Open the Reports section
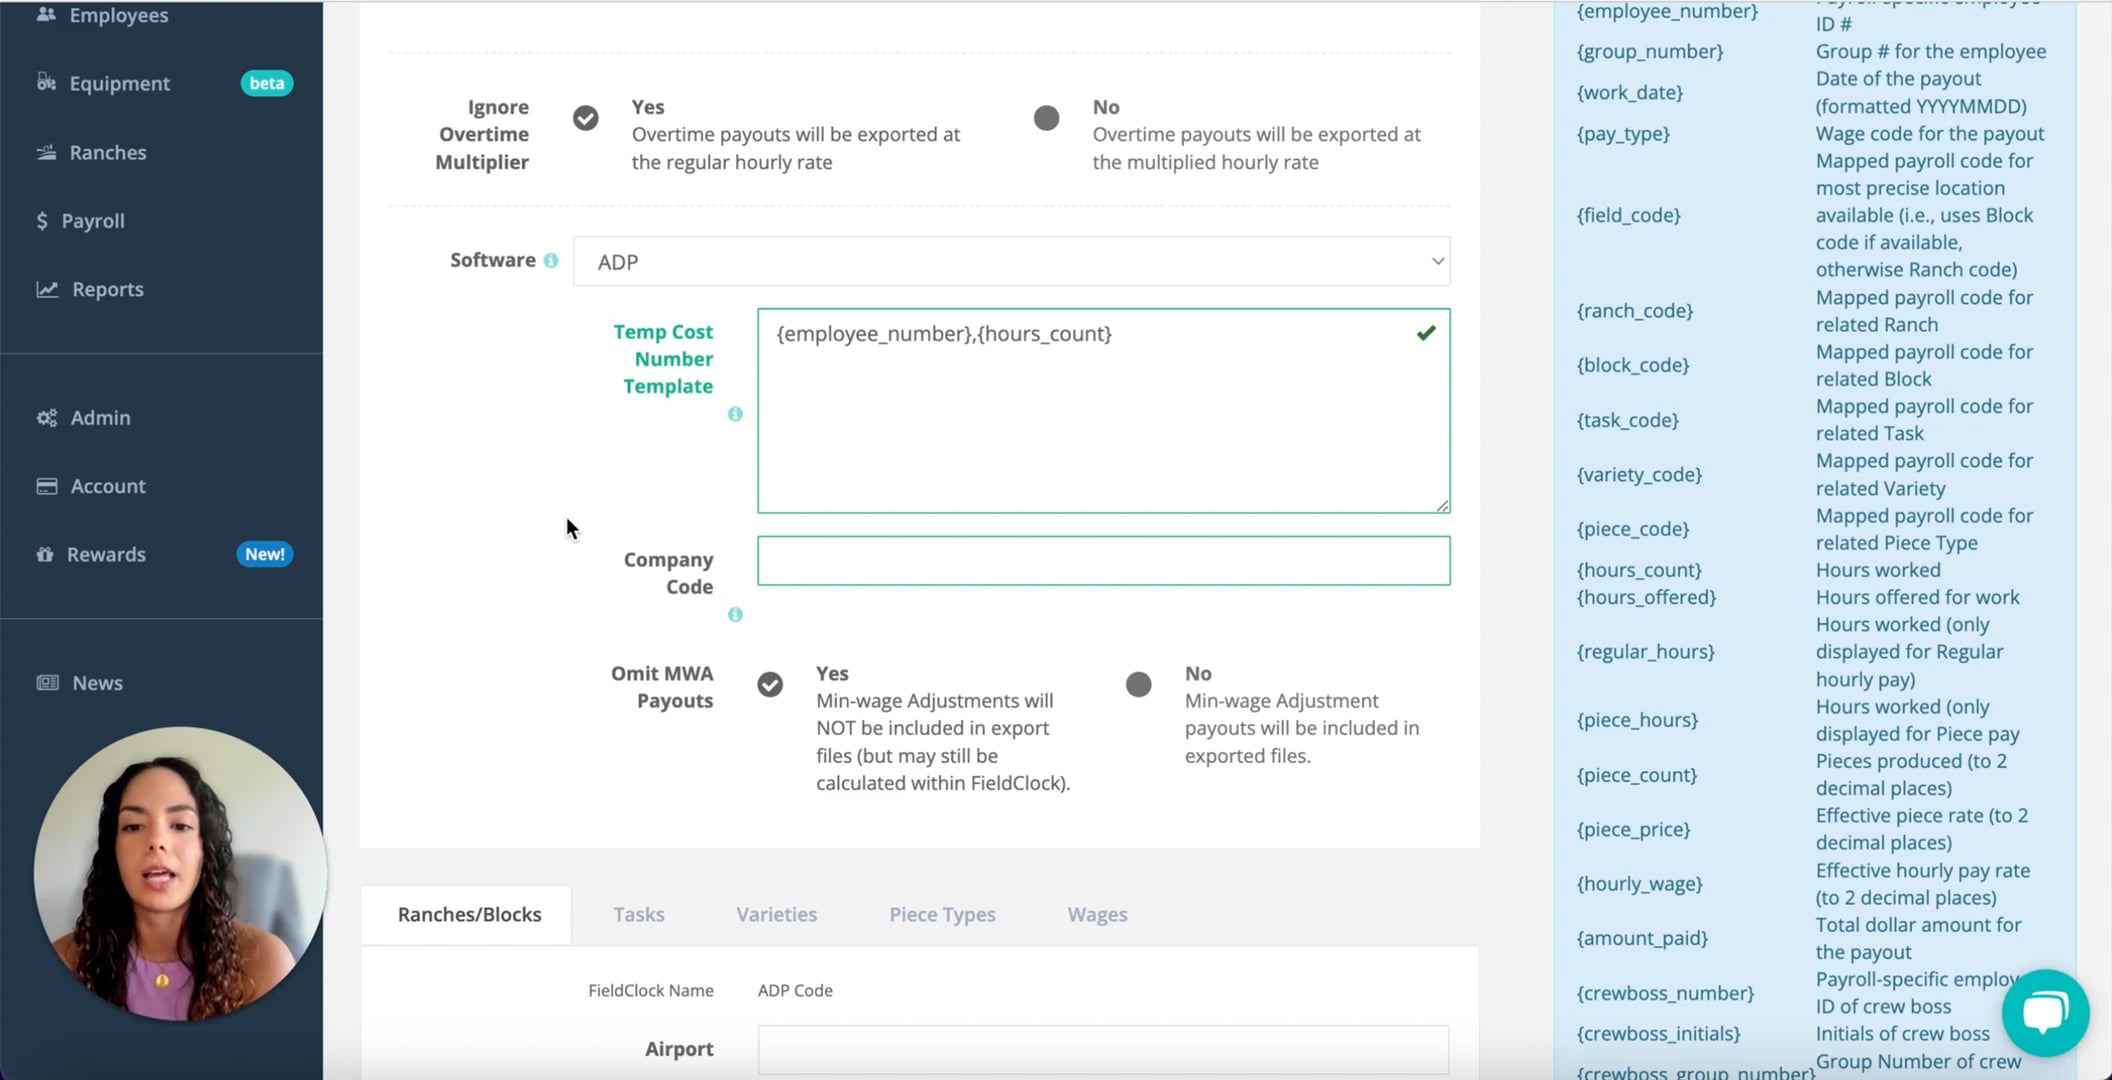The height and width of the screenshot is (1080, 2112). click(106, 289)
